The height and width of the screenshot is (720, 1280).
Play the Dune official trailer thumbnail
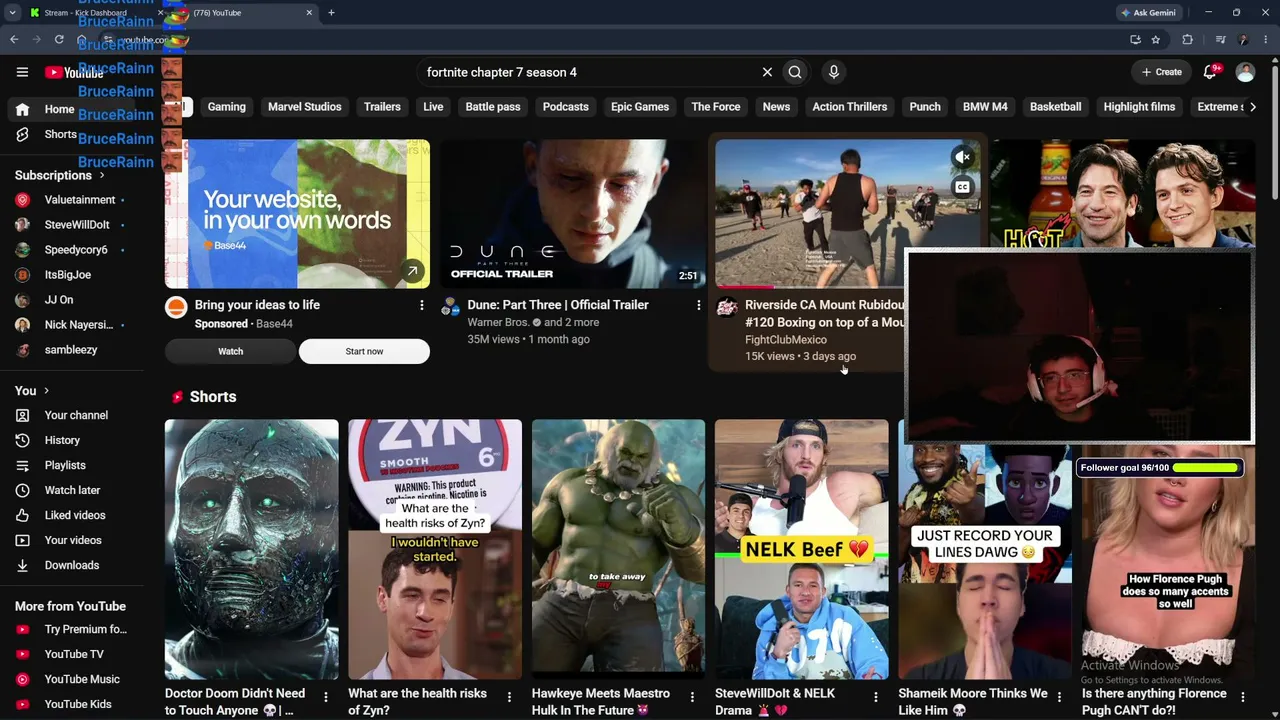573,214
